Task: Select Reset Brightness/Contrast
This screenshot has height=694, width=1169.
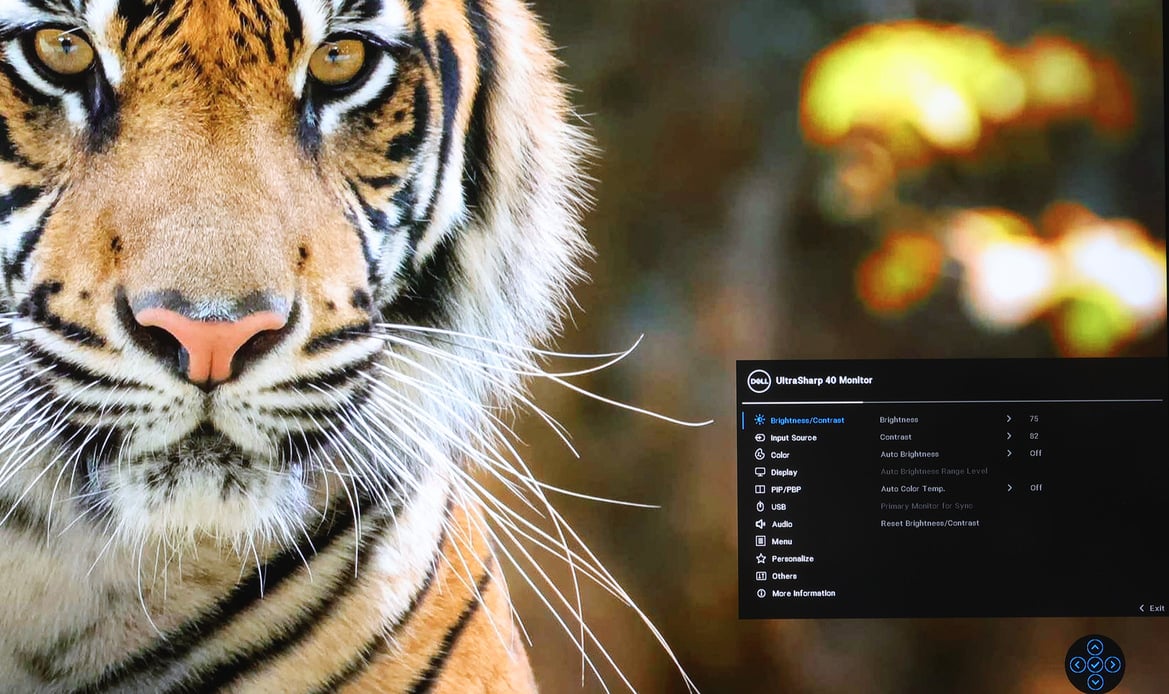Action: (x=930, y=523)
